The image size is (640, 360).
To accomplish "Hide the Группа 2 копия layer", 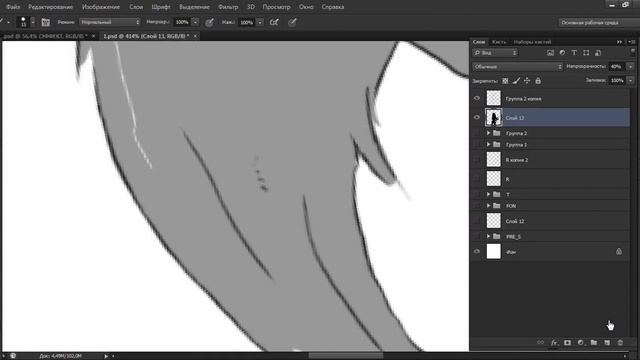I will coord(477,98).
